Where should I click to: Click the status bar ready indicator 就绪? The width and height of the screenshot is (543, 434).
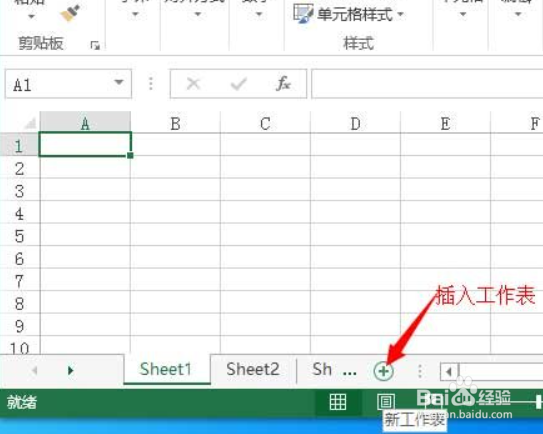(x=21, y=402)
